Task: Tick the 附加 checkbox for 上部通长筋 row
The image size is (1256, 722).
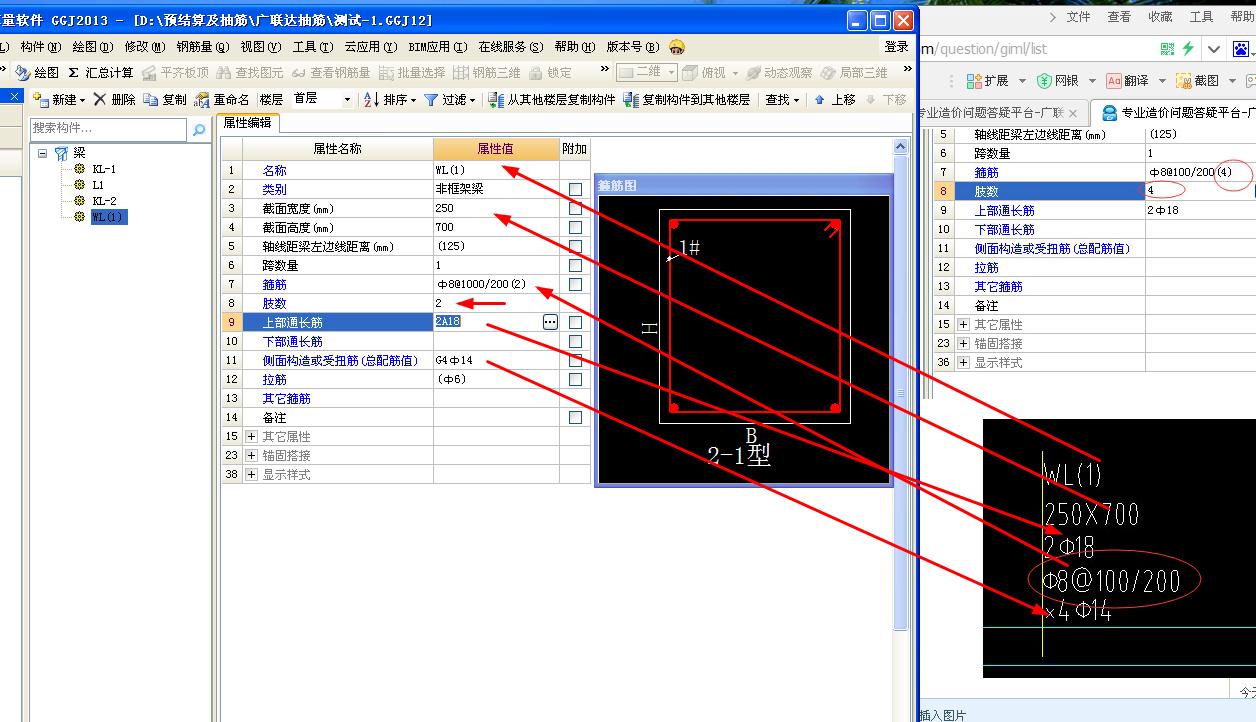Action: [x=575, y=322]
